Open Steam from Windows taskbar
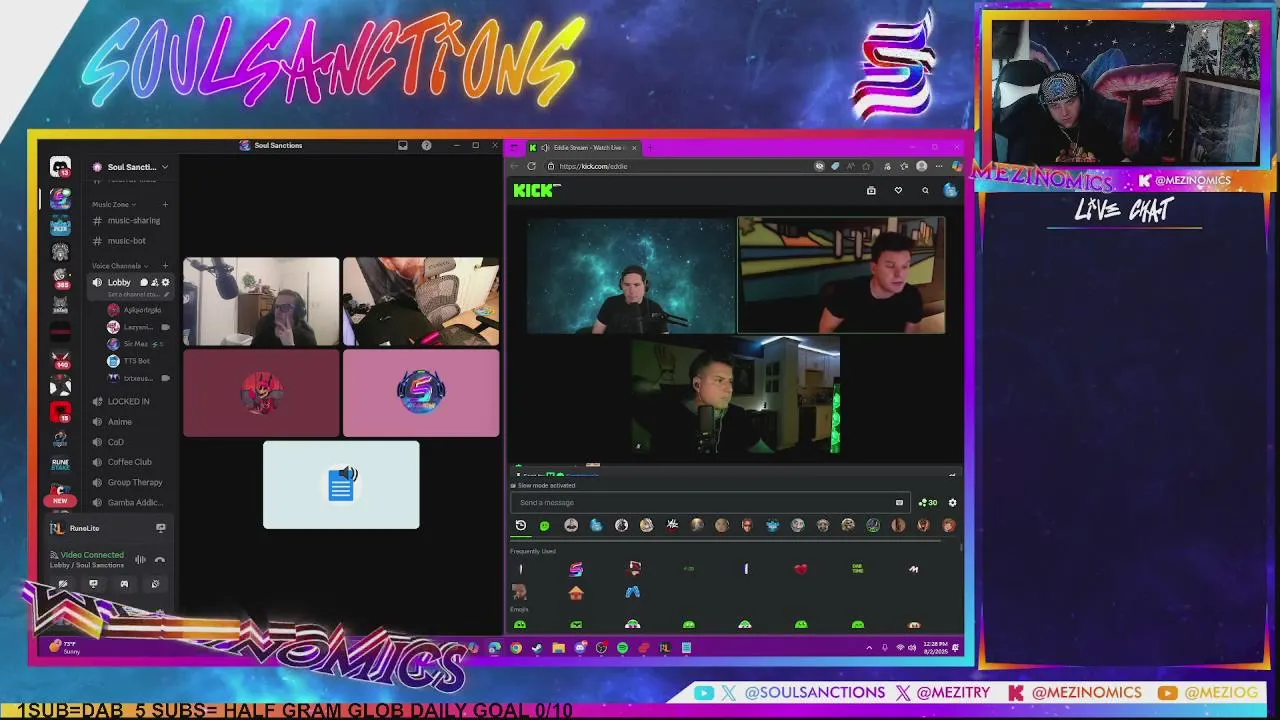The width and height of the screenshot is (1280, 720). tap(537, 648)
